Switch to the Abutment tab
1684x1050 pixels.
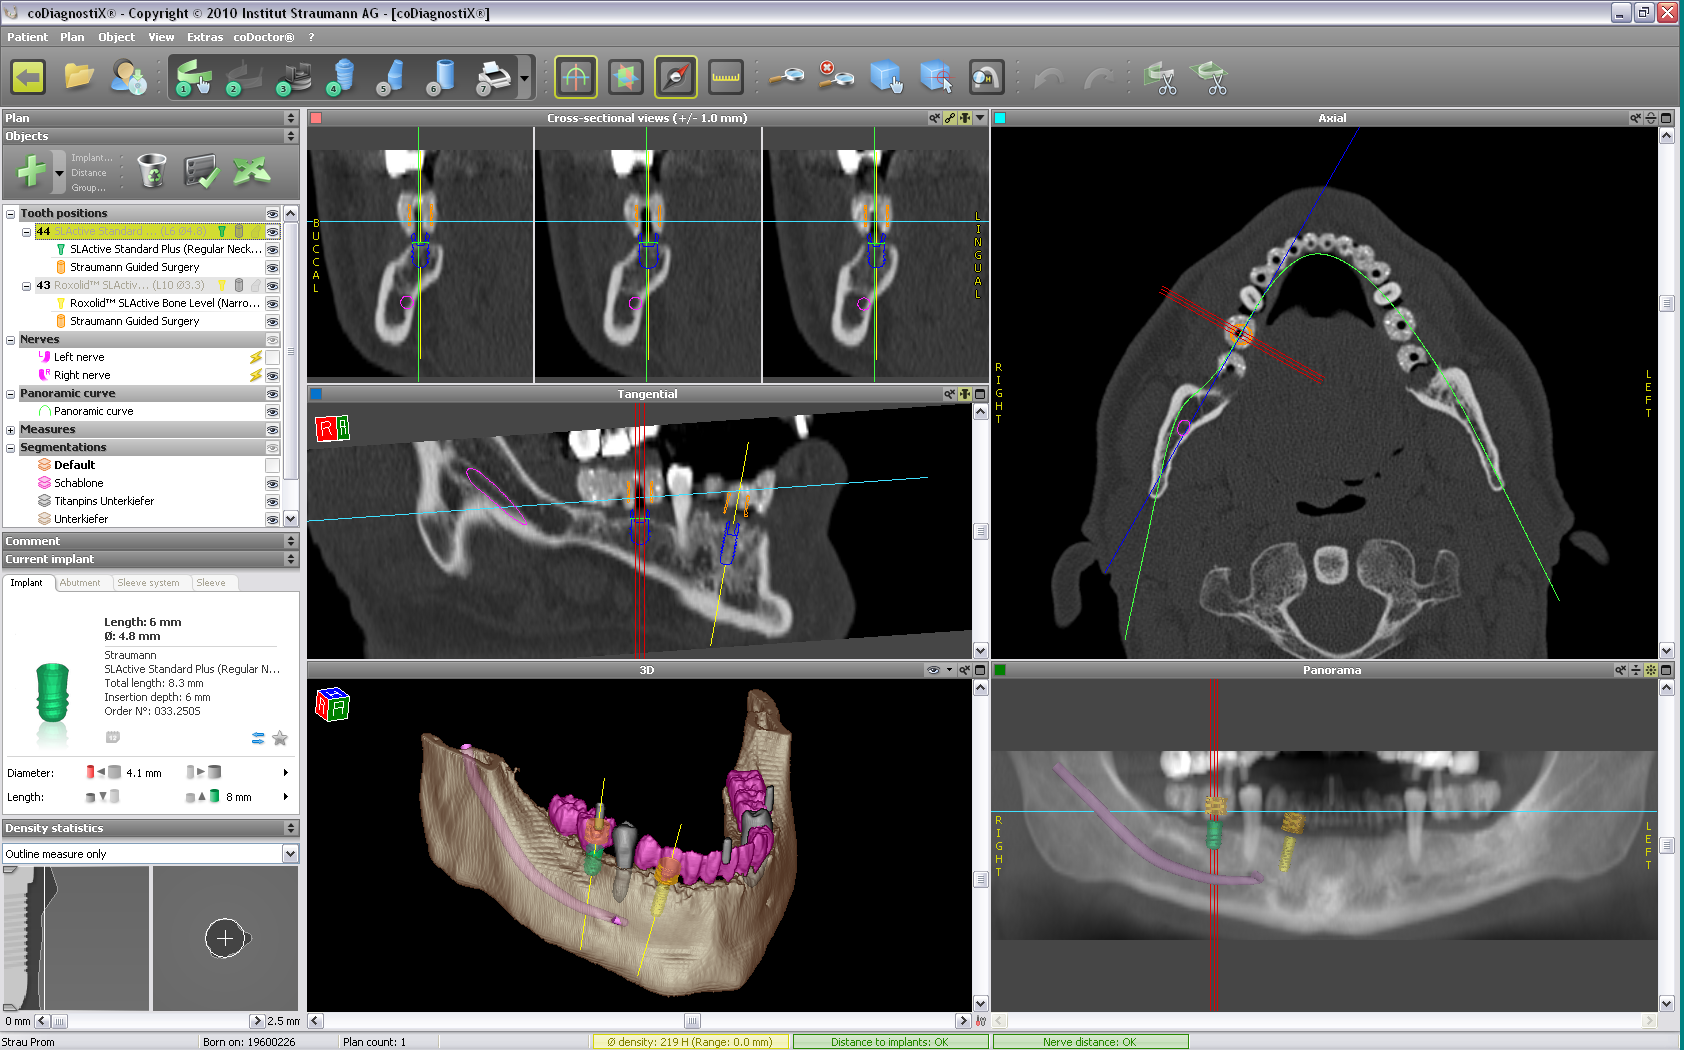80,583
